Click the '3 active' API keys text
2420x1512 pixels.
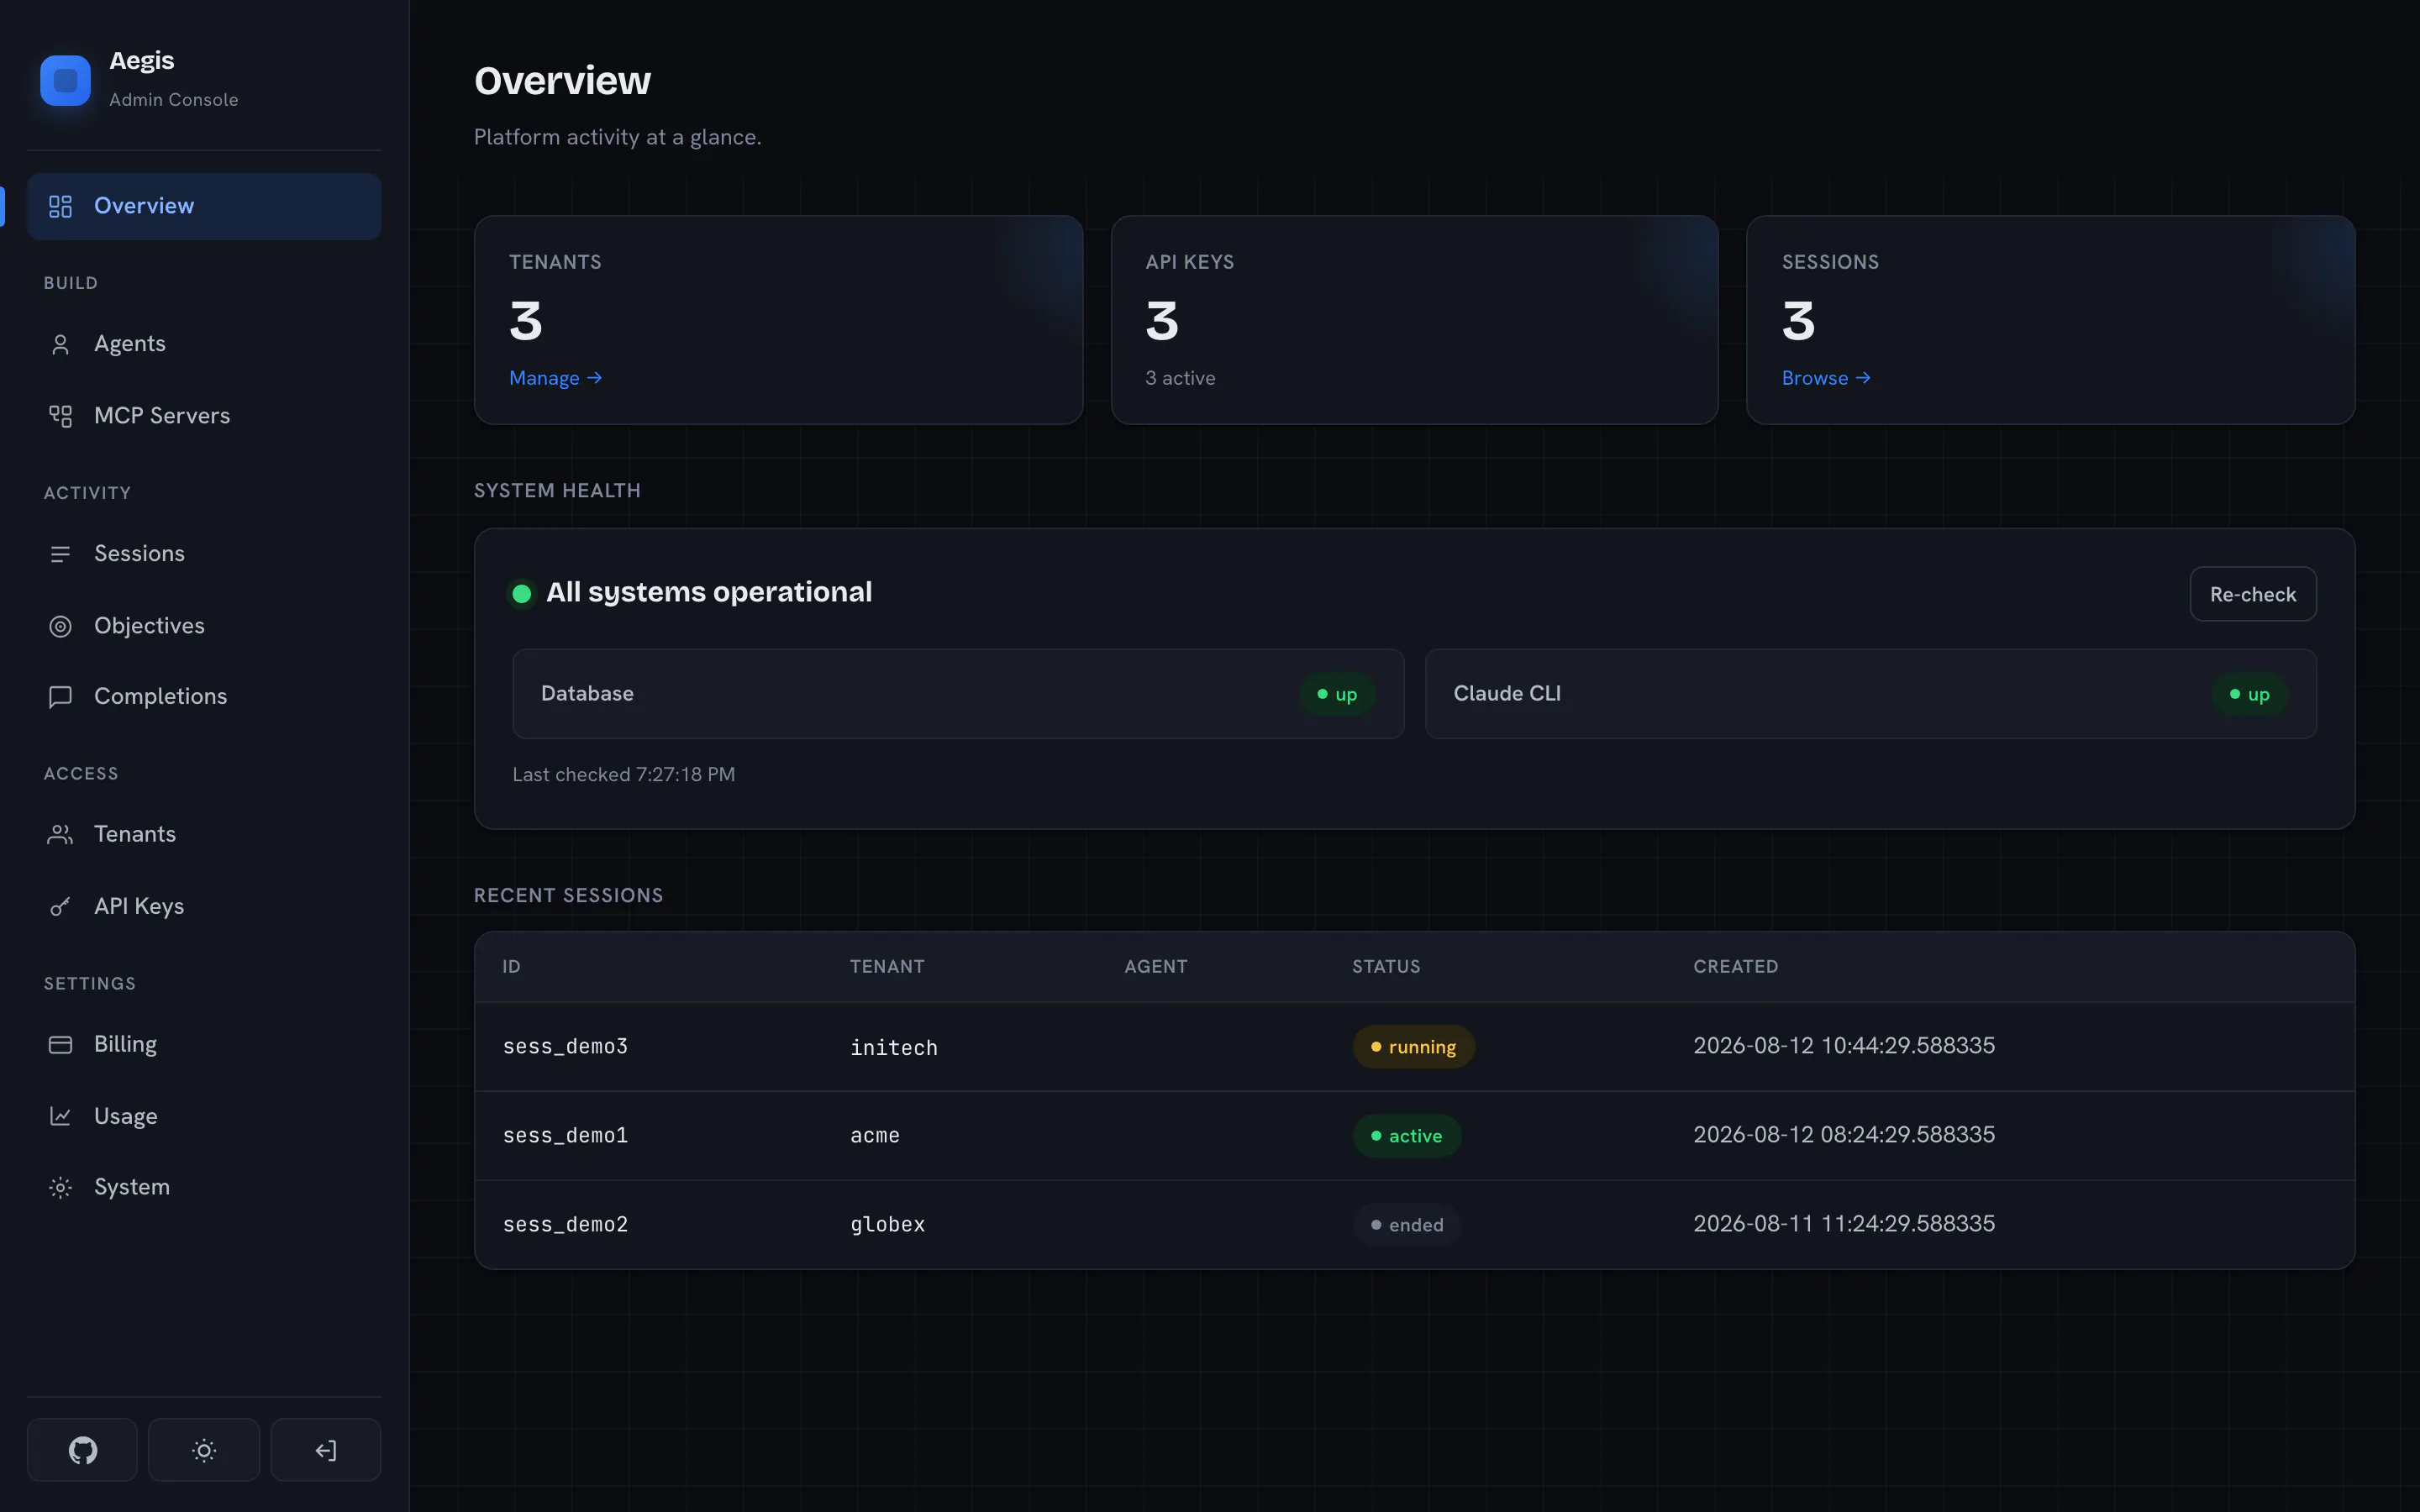(1180, 378)
